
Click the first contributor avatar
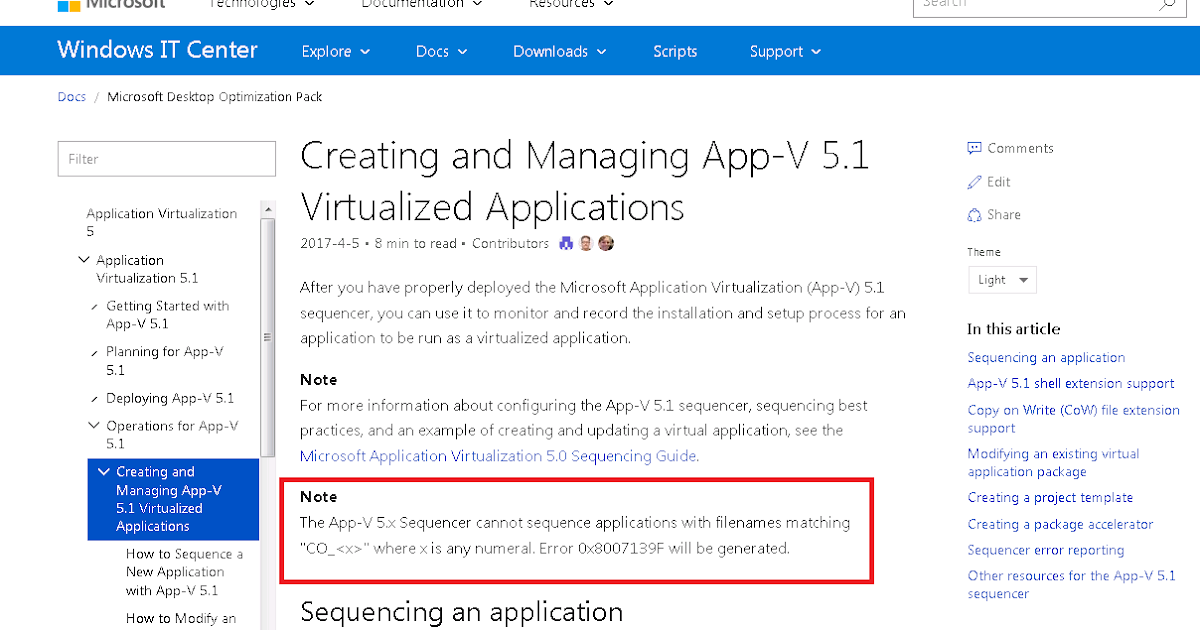tap(566, 243)
